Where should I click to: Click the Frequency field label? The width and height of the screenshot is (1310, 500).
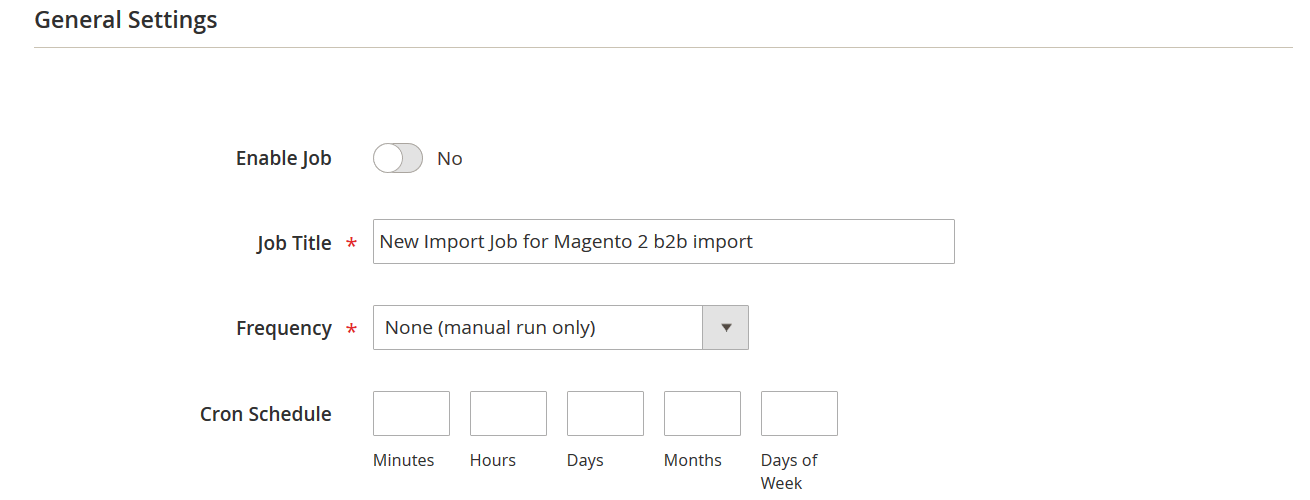tap(284, 328)
